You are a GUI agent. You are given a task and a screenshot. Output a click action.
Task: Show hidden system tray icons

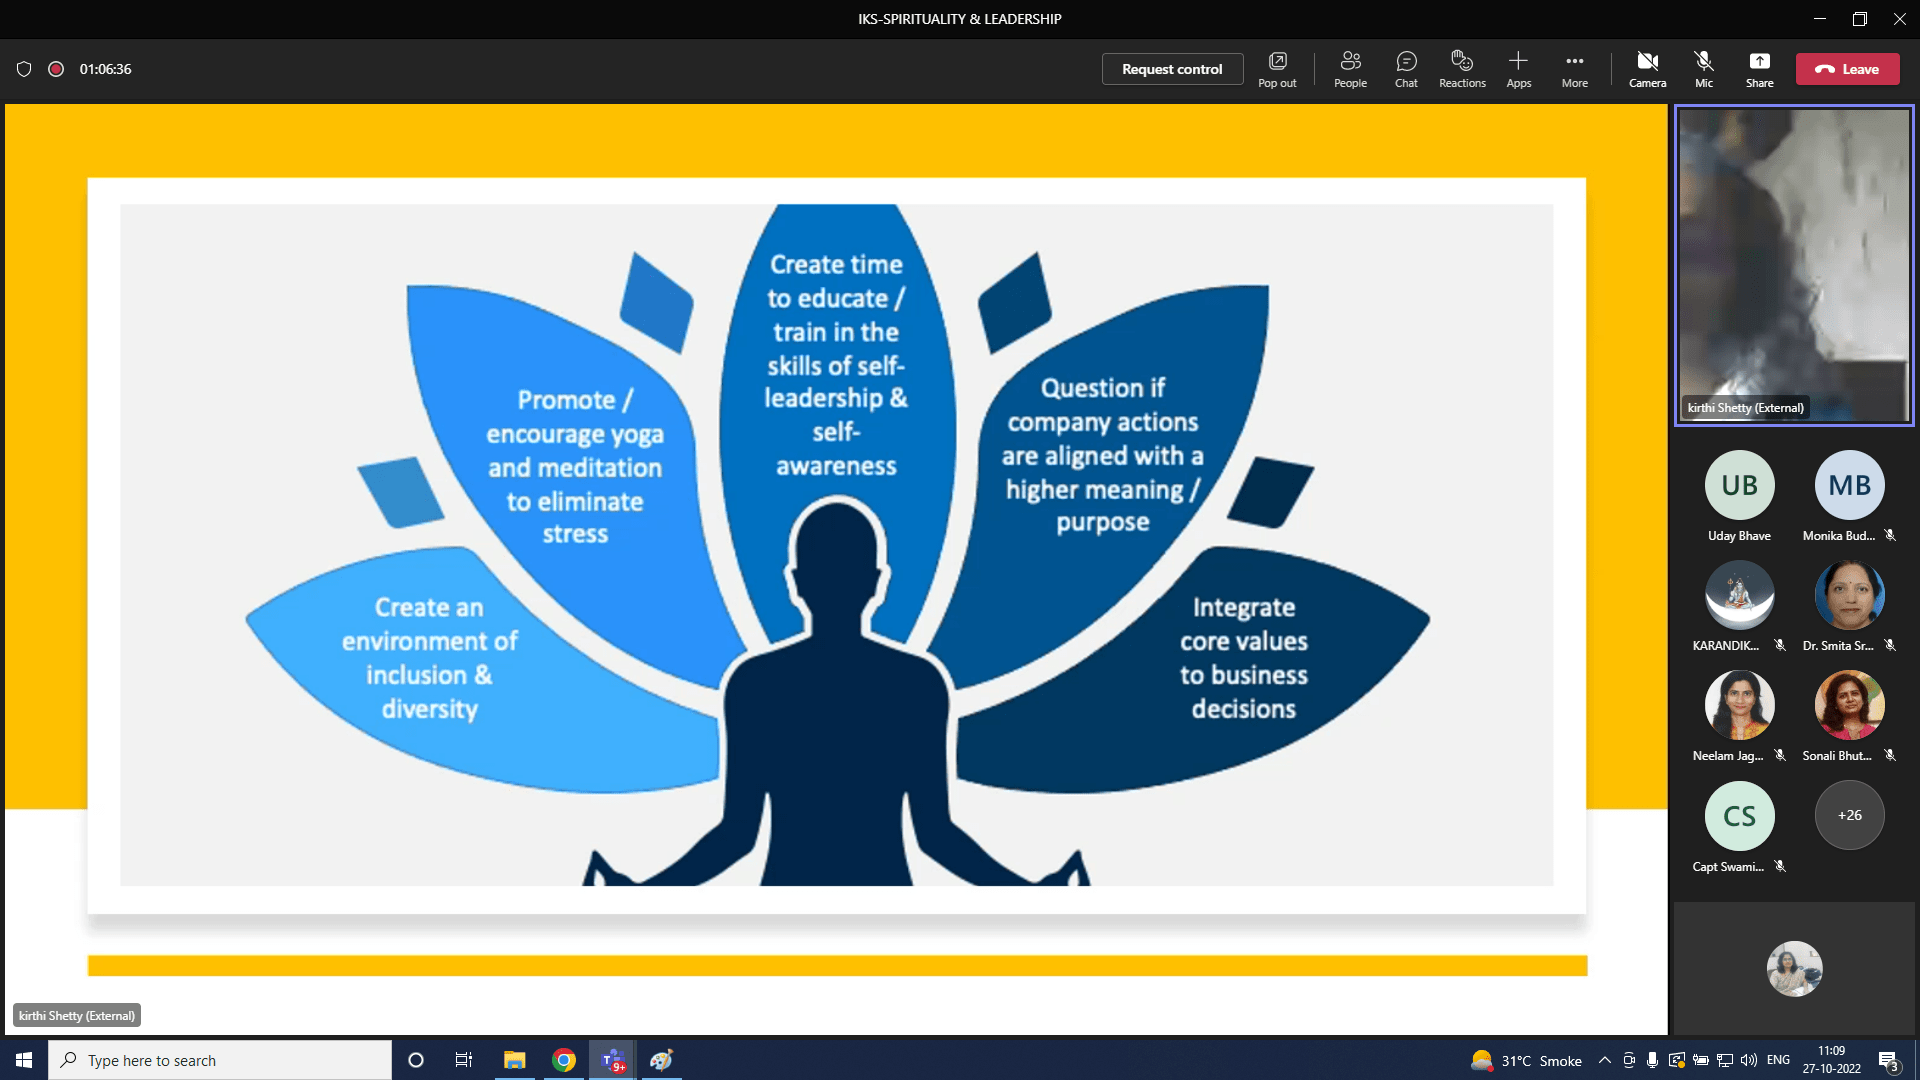[1604, 1060]
